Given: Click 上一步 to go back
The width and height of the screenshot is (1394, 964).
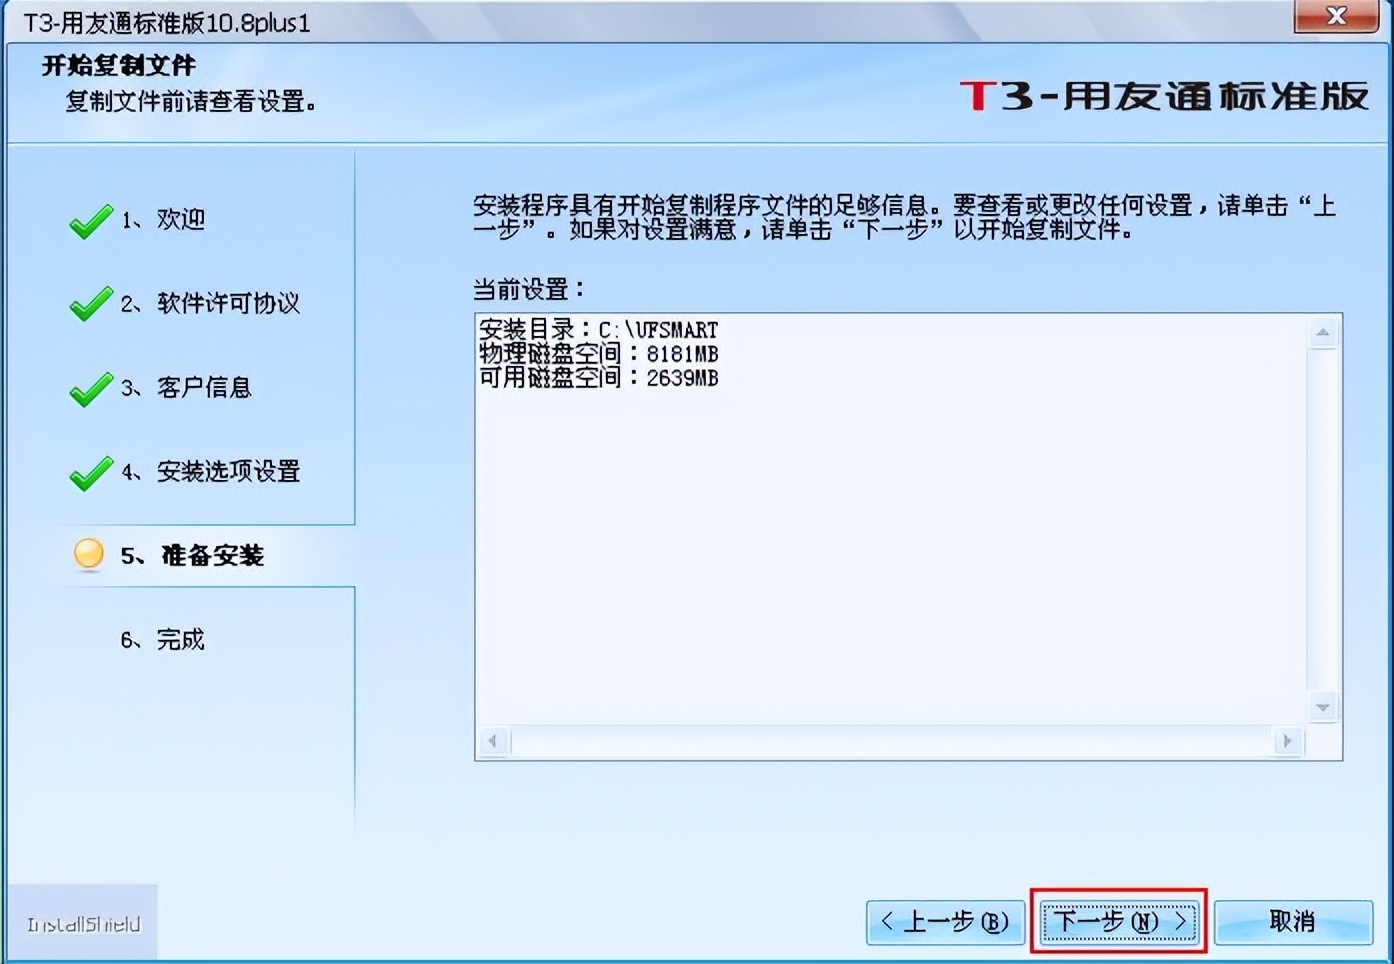Looking at the screenshot, I should [x=945, y=922].
